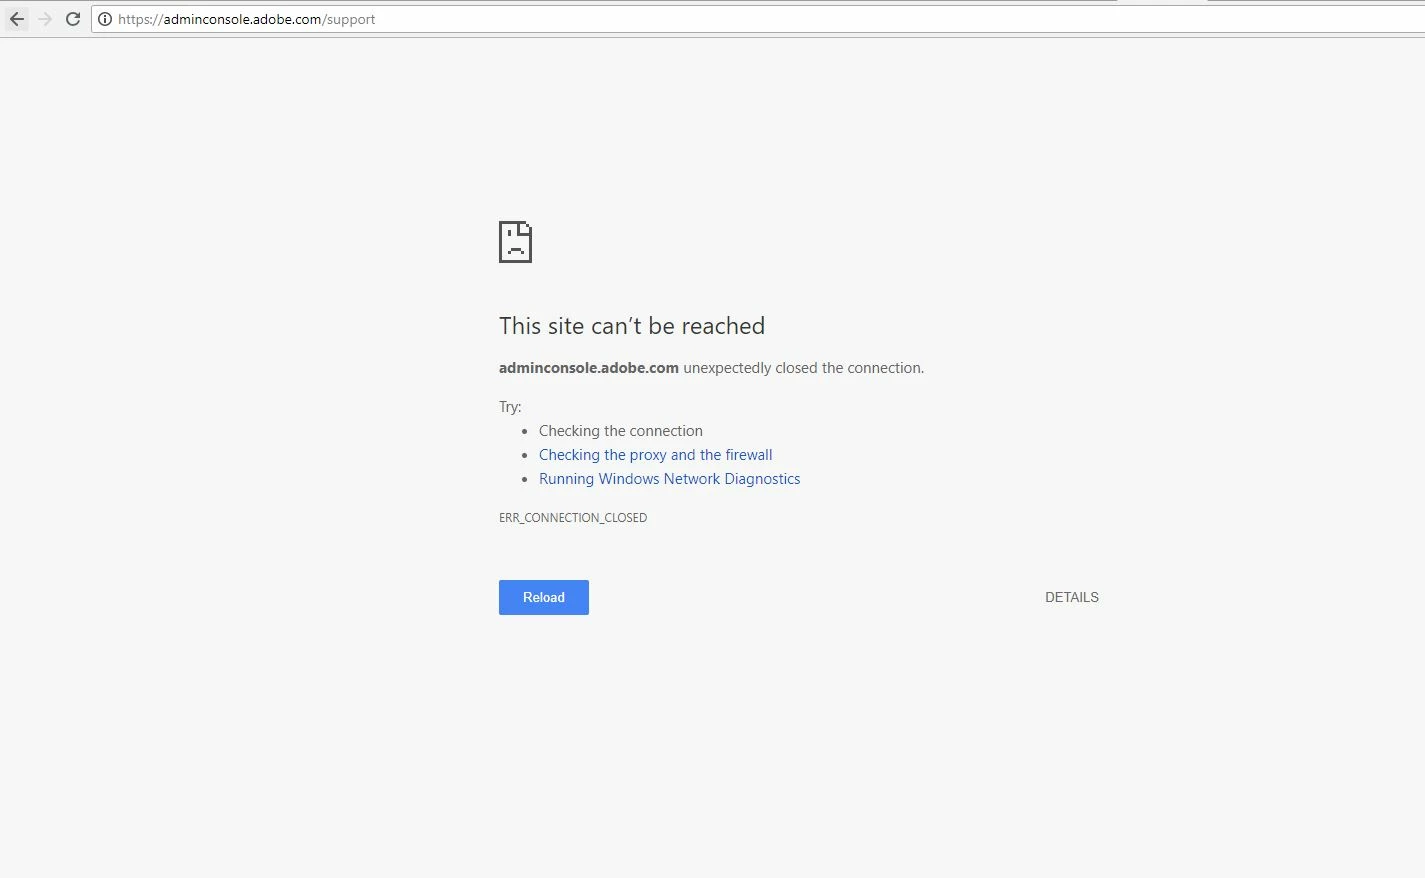Click the "This site can't be reached" heading
Viewport: 1425px width, 878px height.
[x=632, y=326]
